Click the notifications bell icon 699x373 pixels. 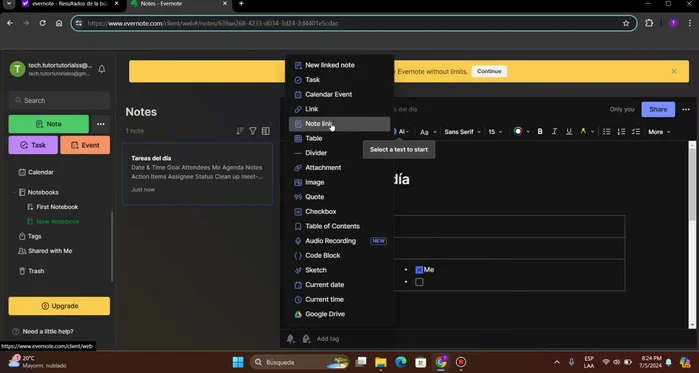(x=102, y=69)
